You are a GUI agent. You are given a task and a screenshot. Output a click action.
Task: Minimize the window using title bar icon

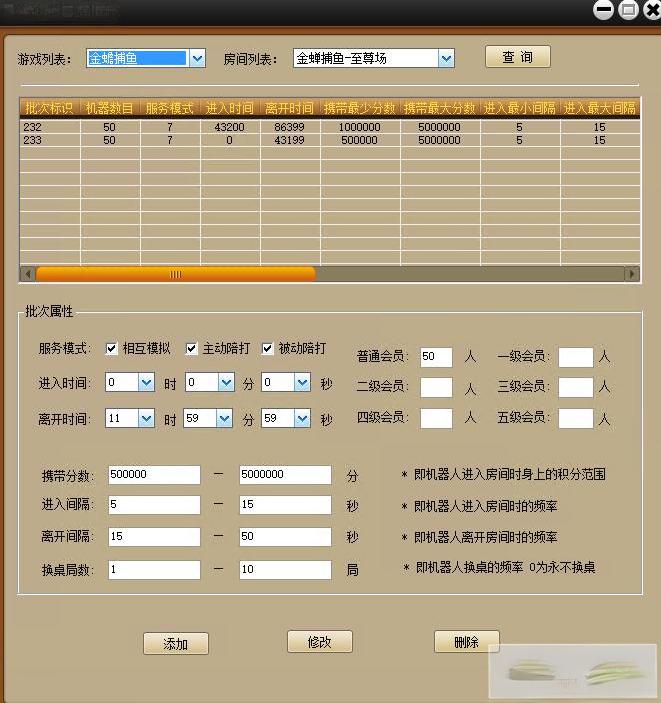click(603, 10)
